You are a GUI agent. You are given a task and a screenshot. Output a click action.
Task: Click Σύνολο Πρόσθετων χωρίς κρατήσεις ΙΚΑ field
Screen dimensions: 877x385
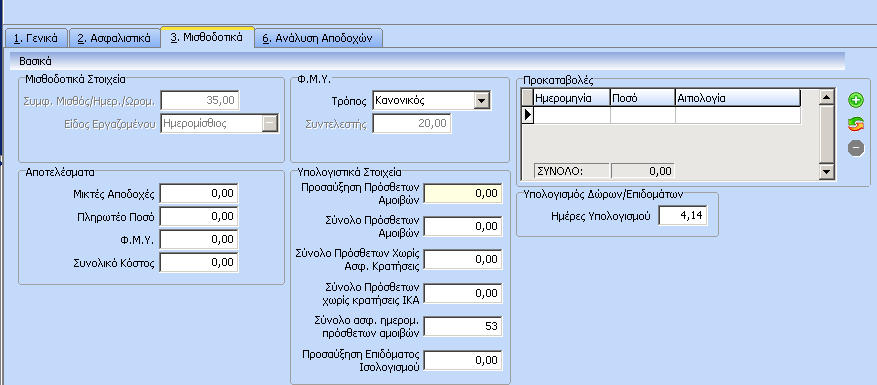(x=463, y=293)
